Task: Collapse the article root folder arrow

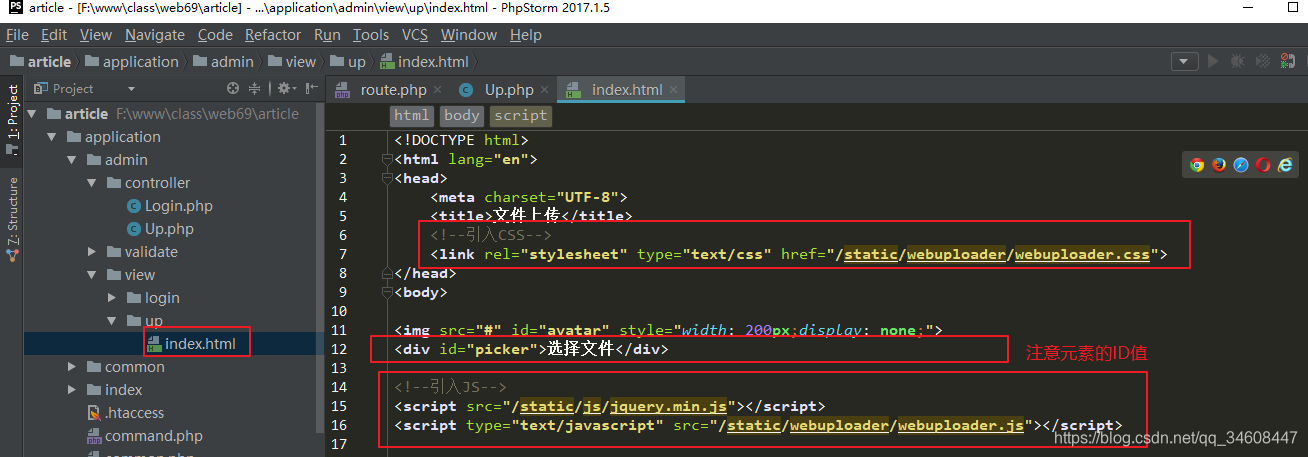Action: [x=32, y=114]
